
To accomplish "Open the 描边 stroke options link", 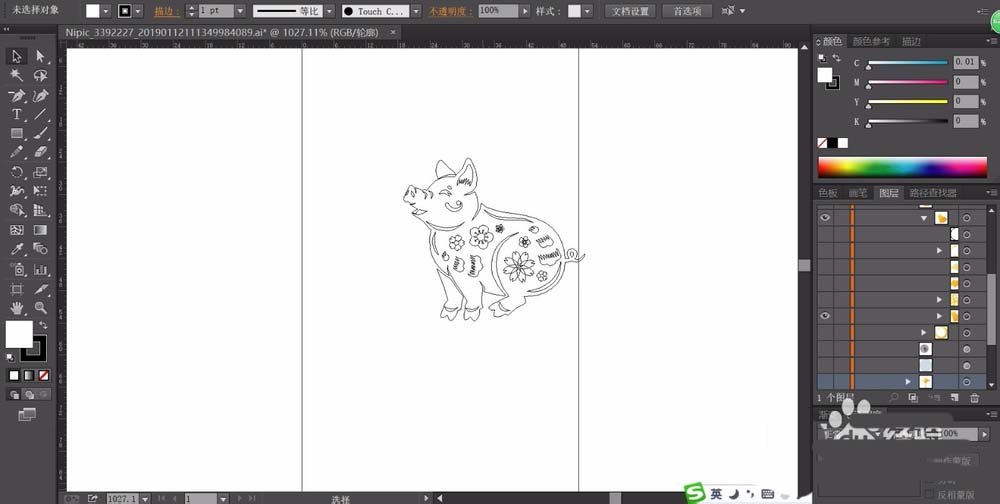I will click(167, 11).
